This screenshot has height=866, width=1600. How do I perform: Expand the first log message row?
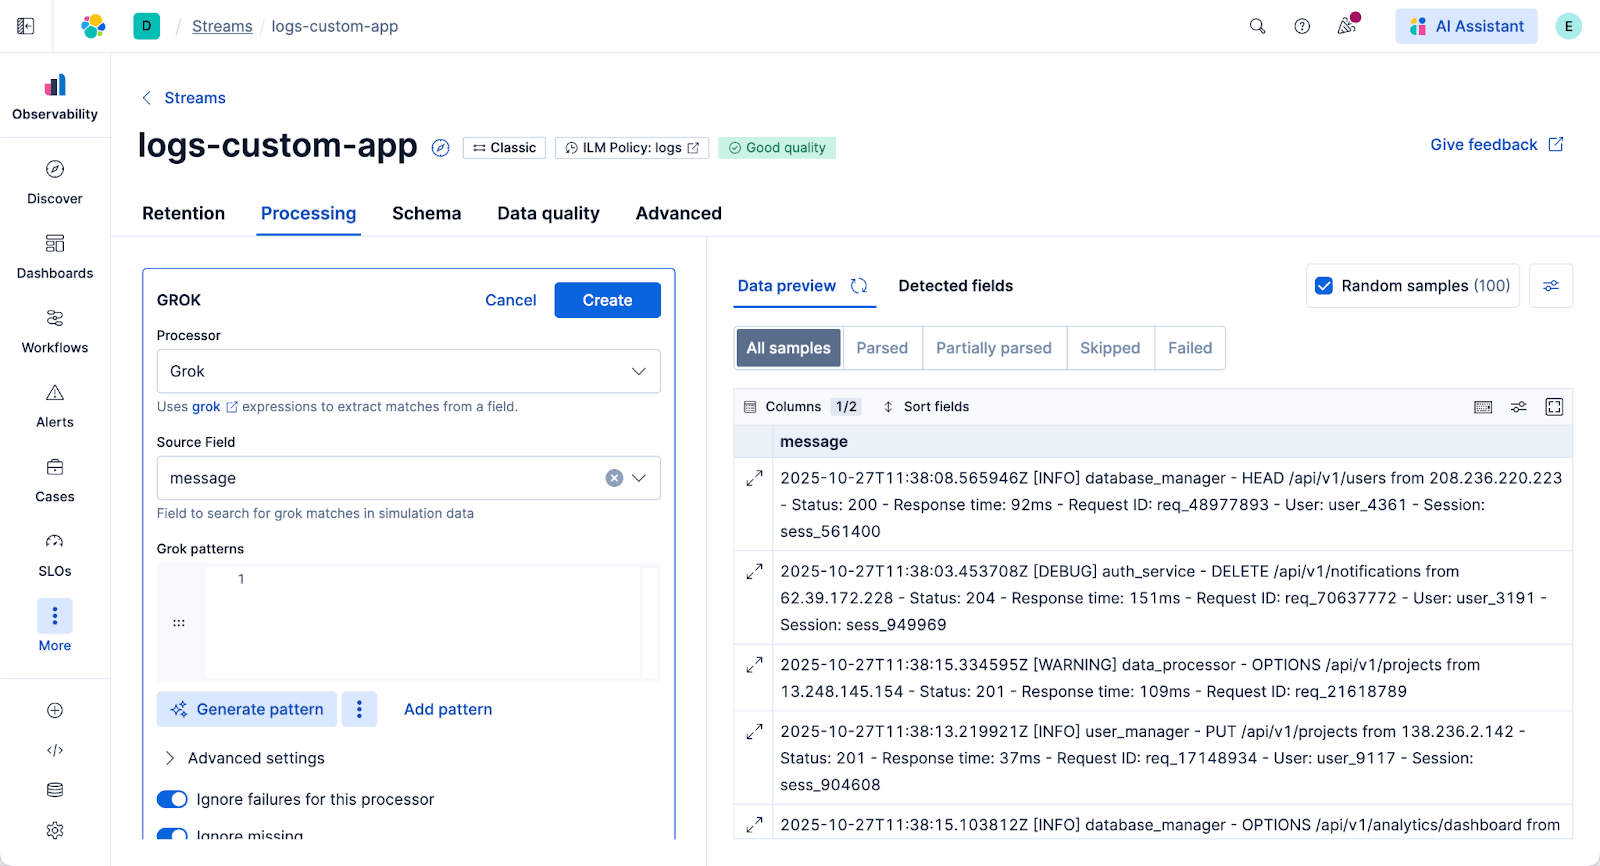coord(755,479)
